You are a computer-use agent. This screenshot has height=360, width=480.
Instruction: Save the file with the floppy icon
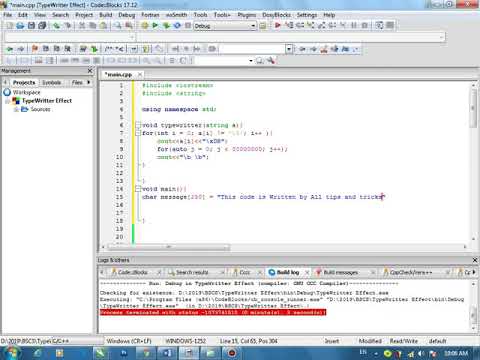31,25
